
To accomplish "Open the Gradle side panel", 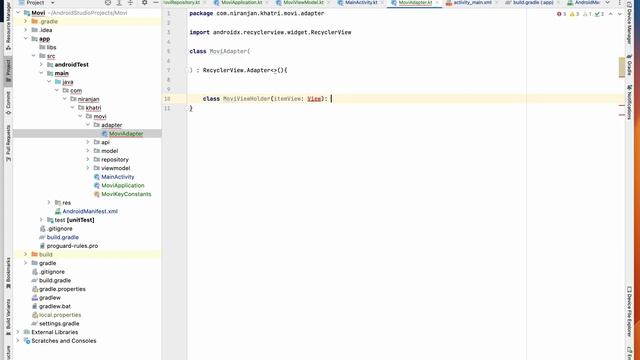I will point(629,65).
